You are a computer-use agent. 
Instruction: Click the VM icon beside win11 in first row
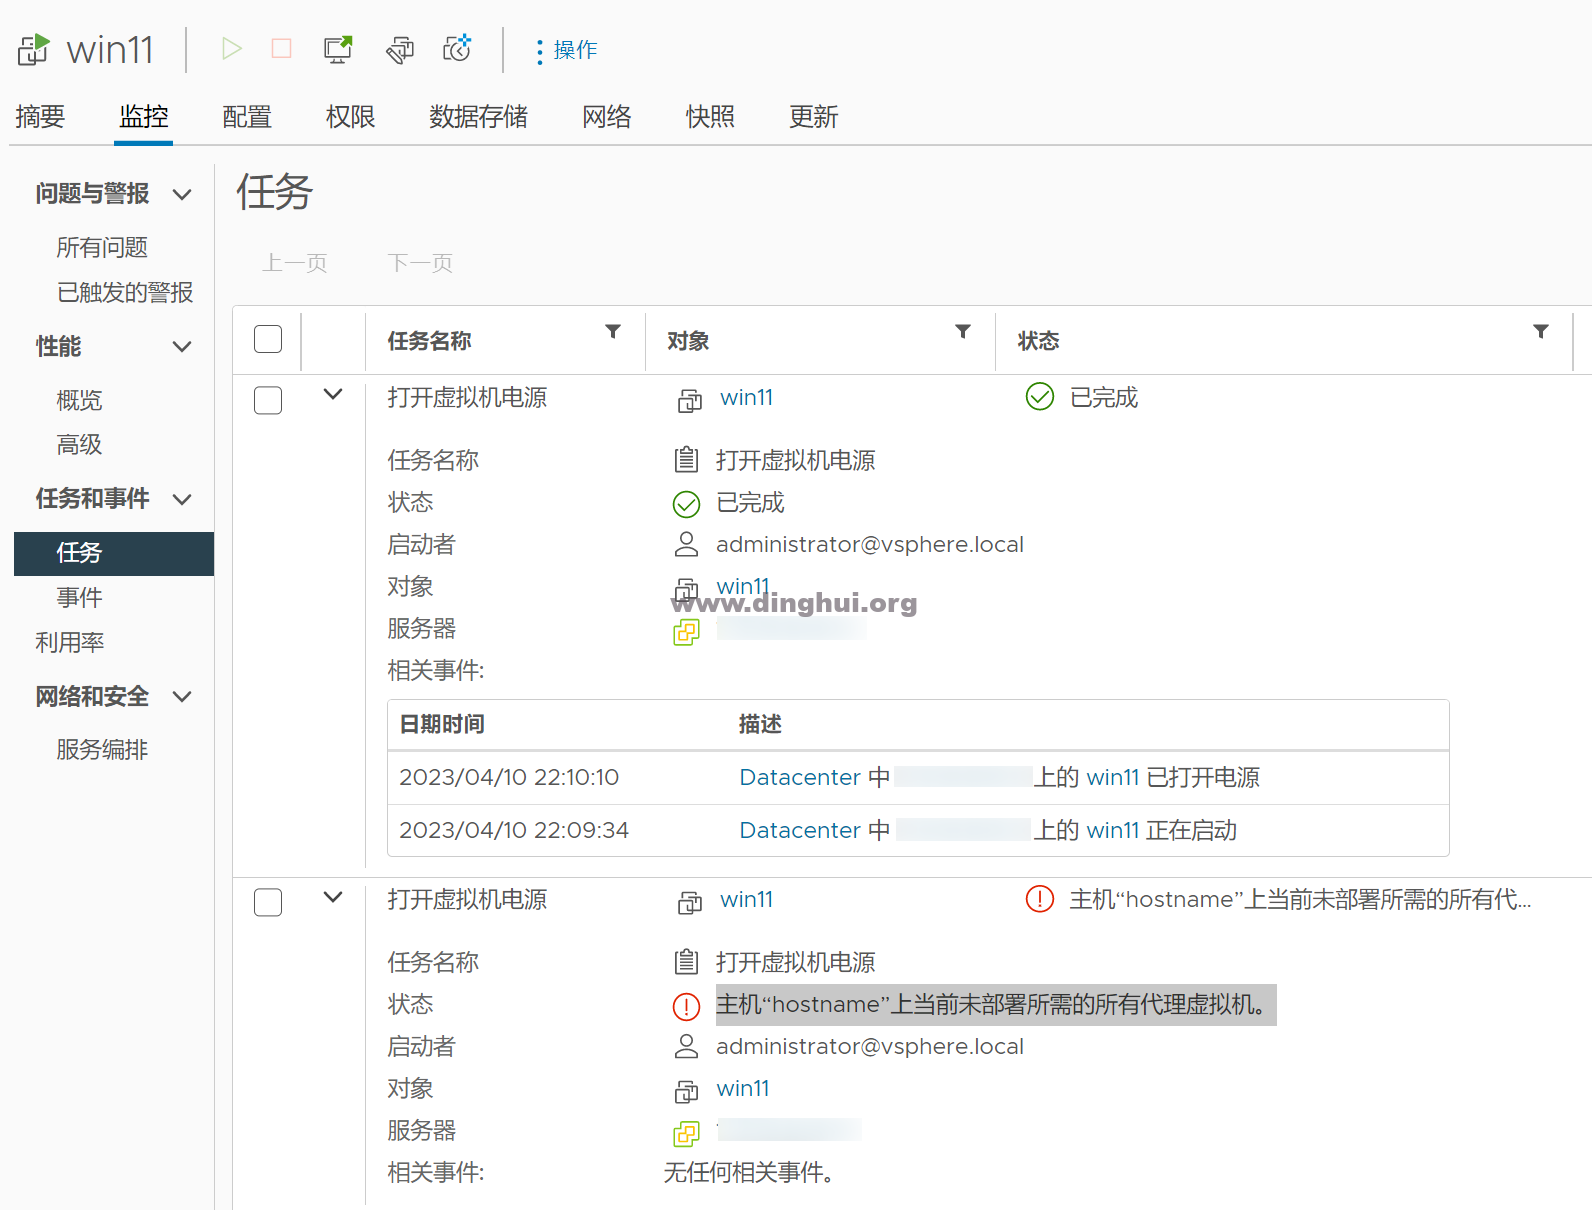(x=690, y=401)
